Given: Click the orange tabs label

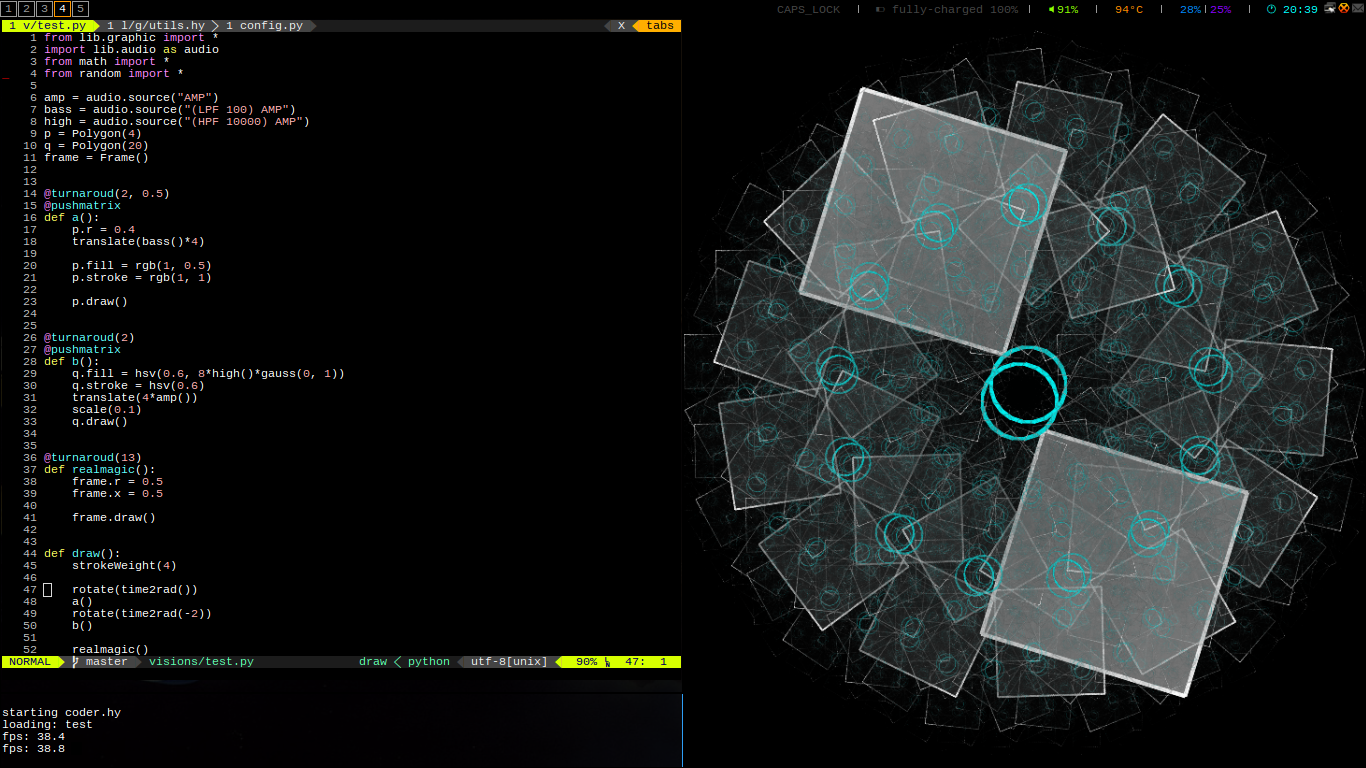Looking at the screenshot, I should click(660, 25).
